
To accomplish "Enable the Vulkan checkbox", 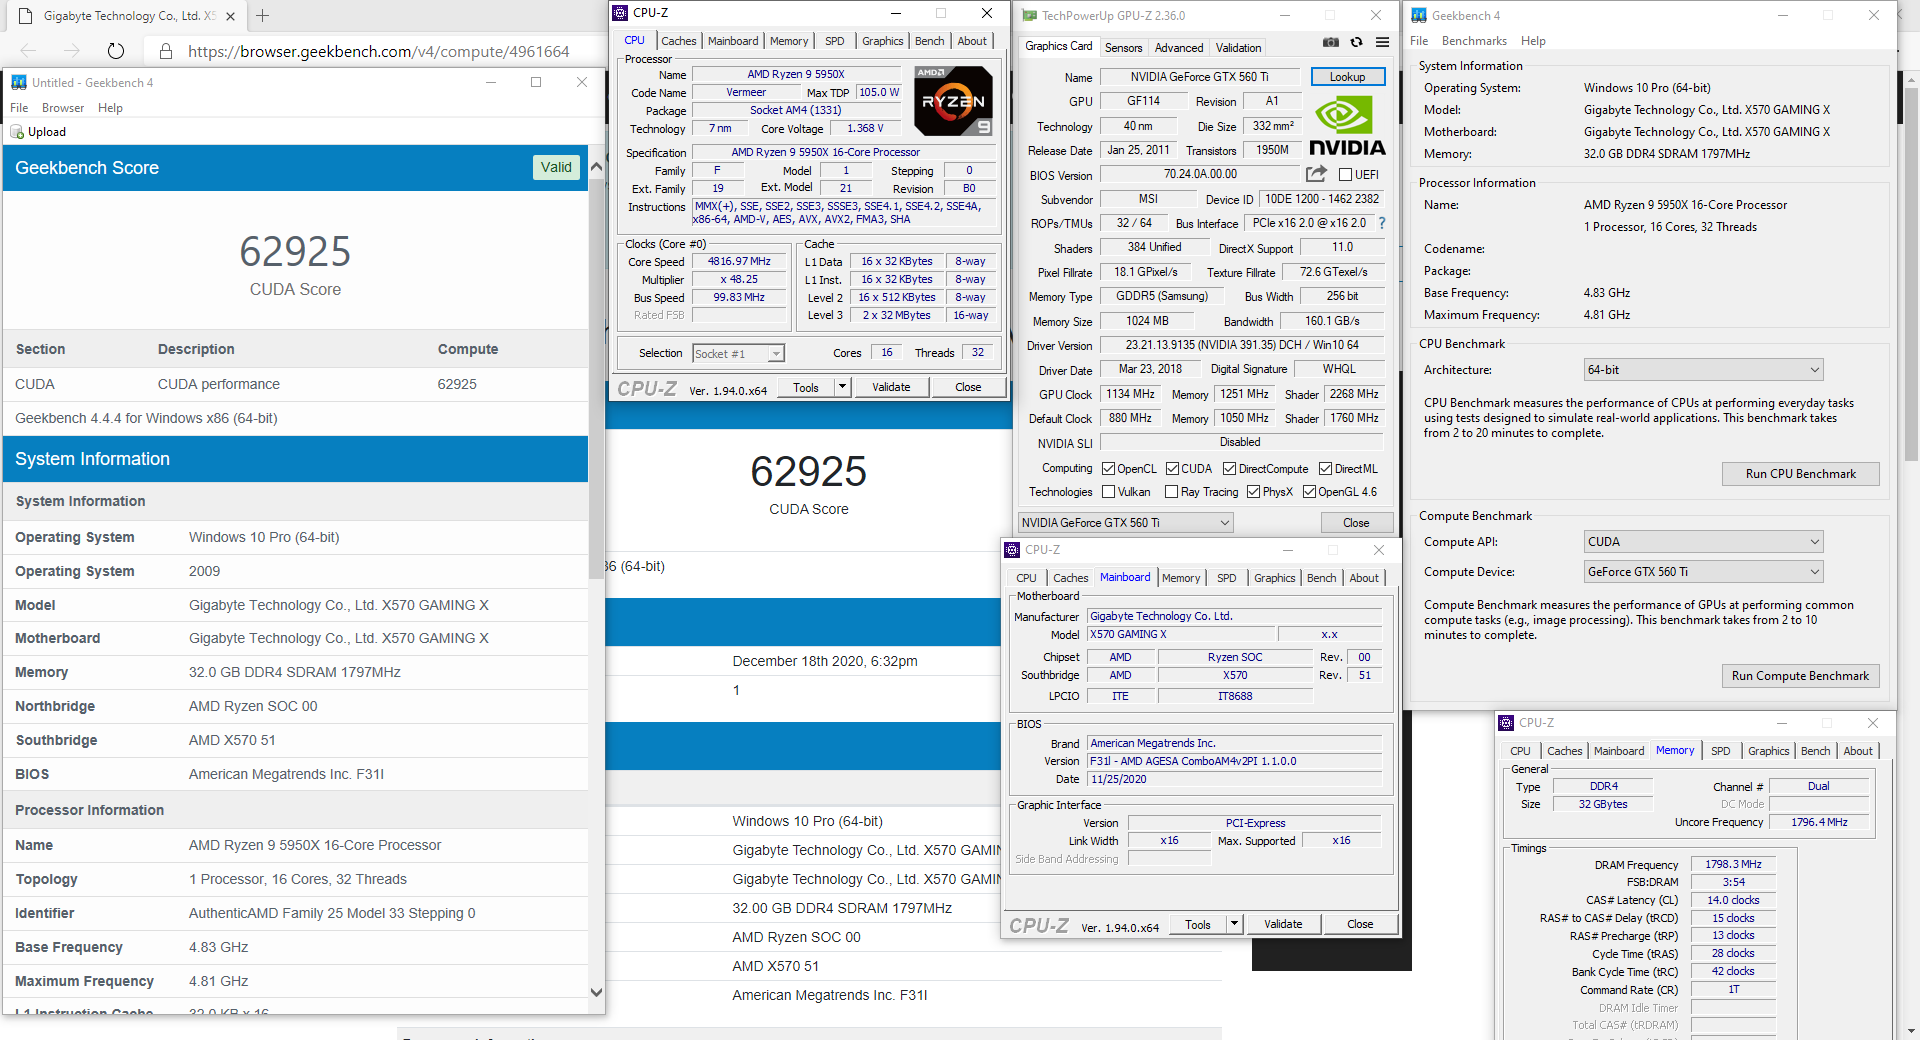I will click(x=1108, y=491).
